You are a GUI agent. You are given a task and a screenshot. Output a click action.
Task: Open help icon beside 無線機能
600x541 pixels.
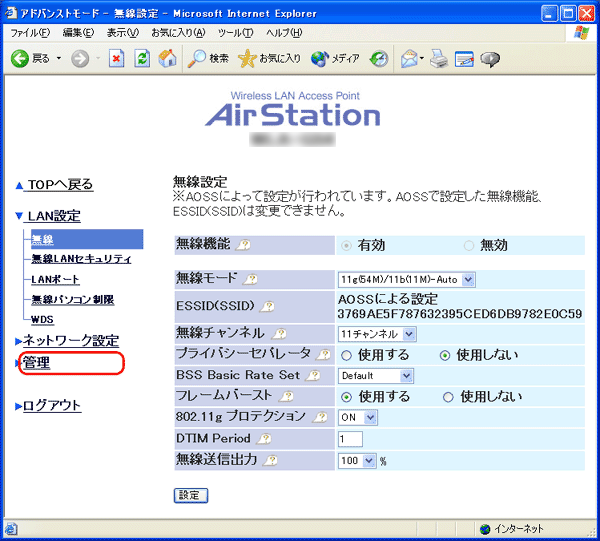click(x=244, y=245)
